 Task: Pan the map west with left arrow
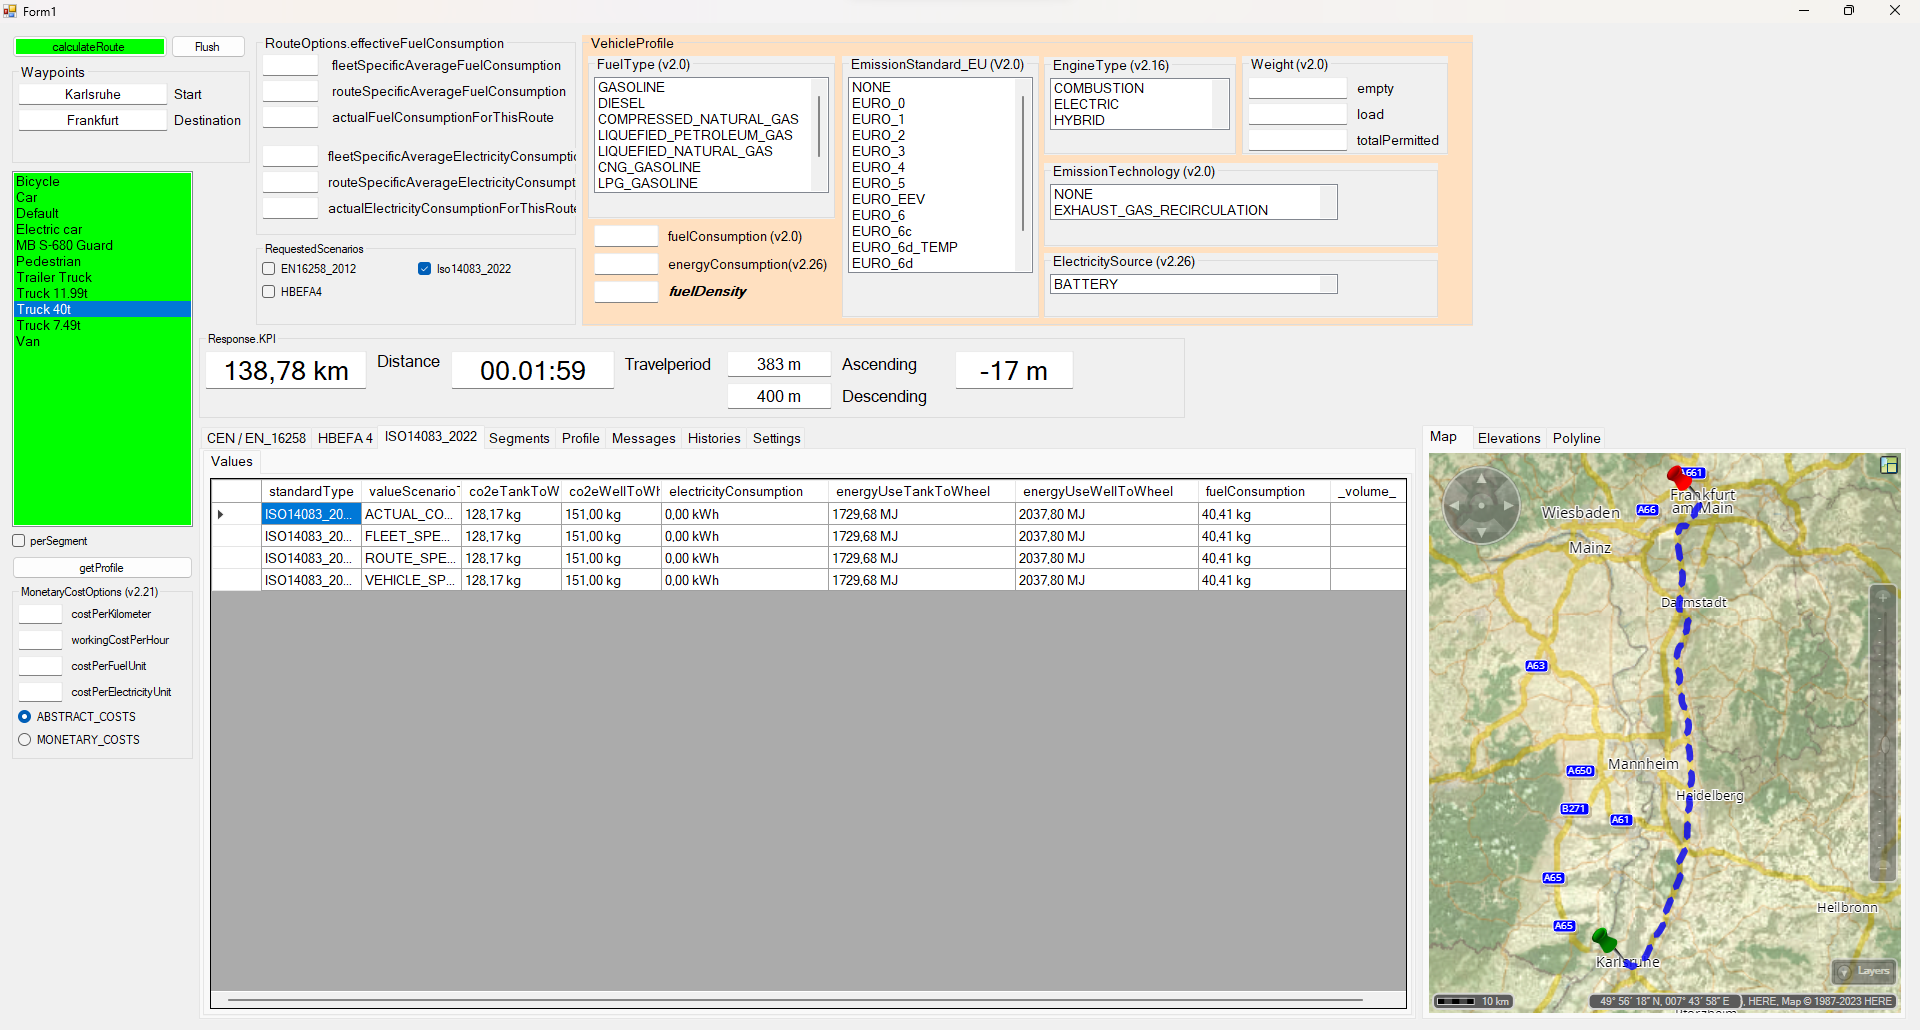[1457, 505]
